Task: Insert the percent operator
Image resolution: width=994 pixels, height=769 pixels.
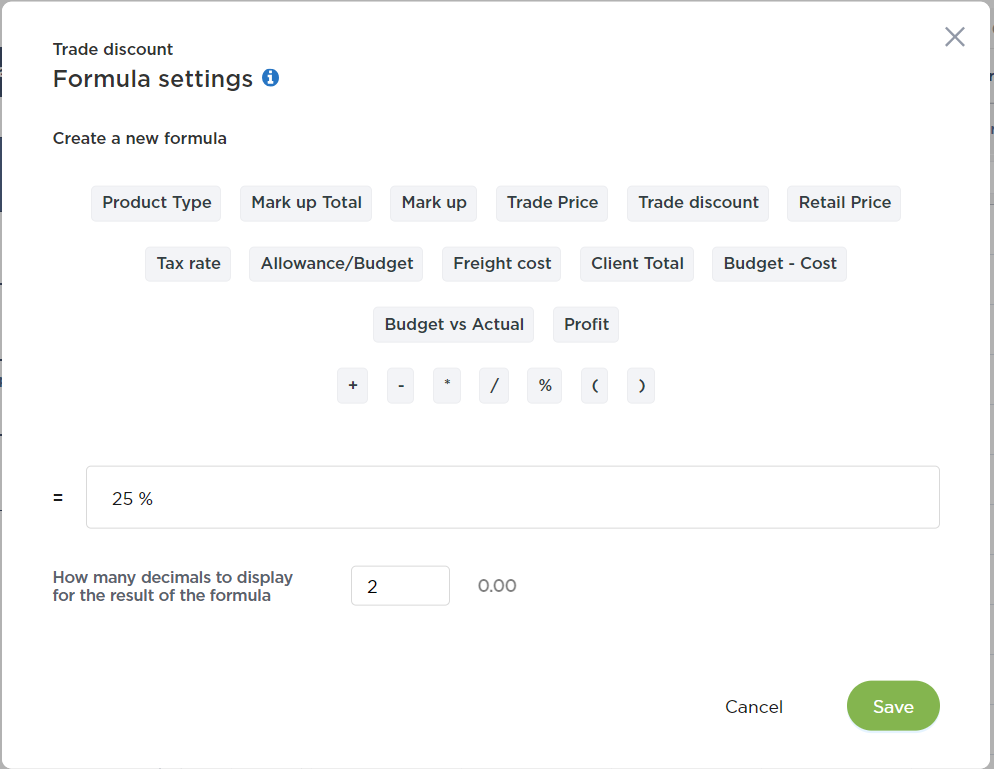Action: (545, 385)
